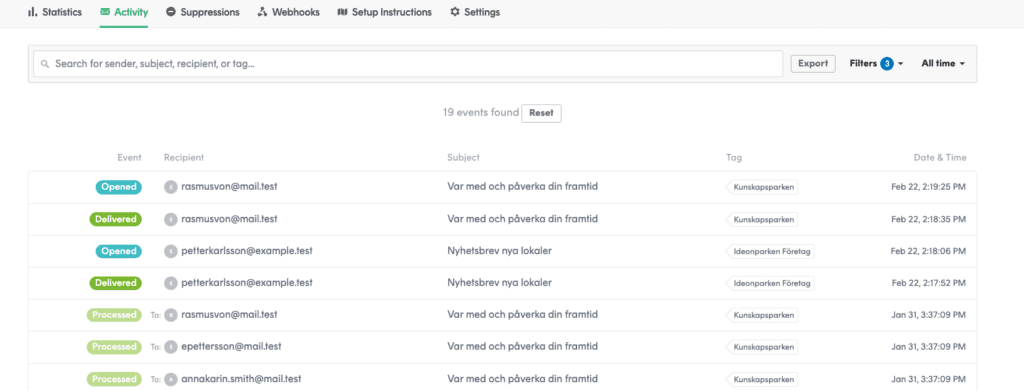Click the Suppressions minus-circle icon

170,12
